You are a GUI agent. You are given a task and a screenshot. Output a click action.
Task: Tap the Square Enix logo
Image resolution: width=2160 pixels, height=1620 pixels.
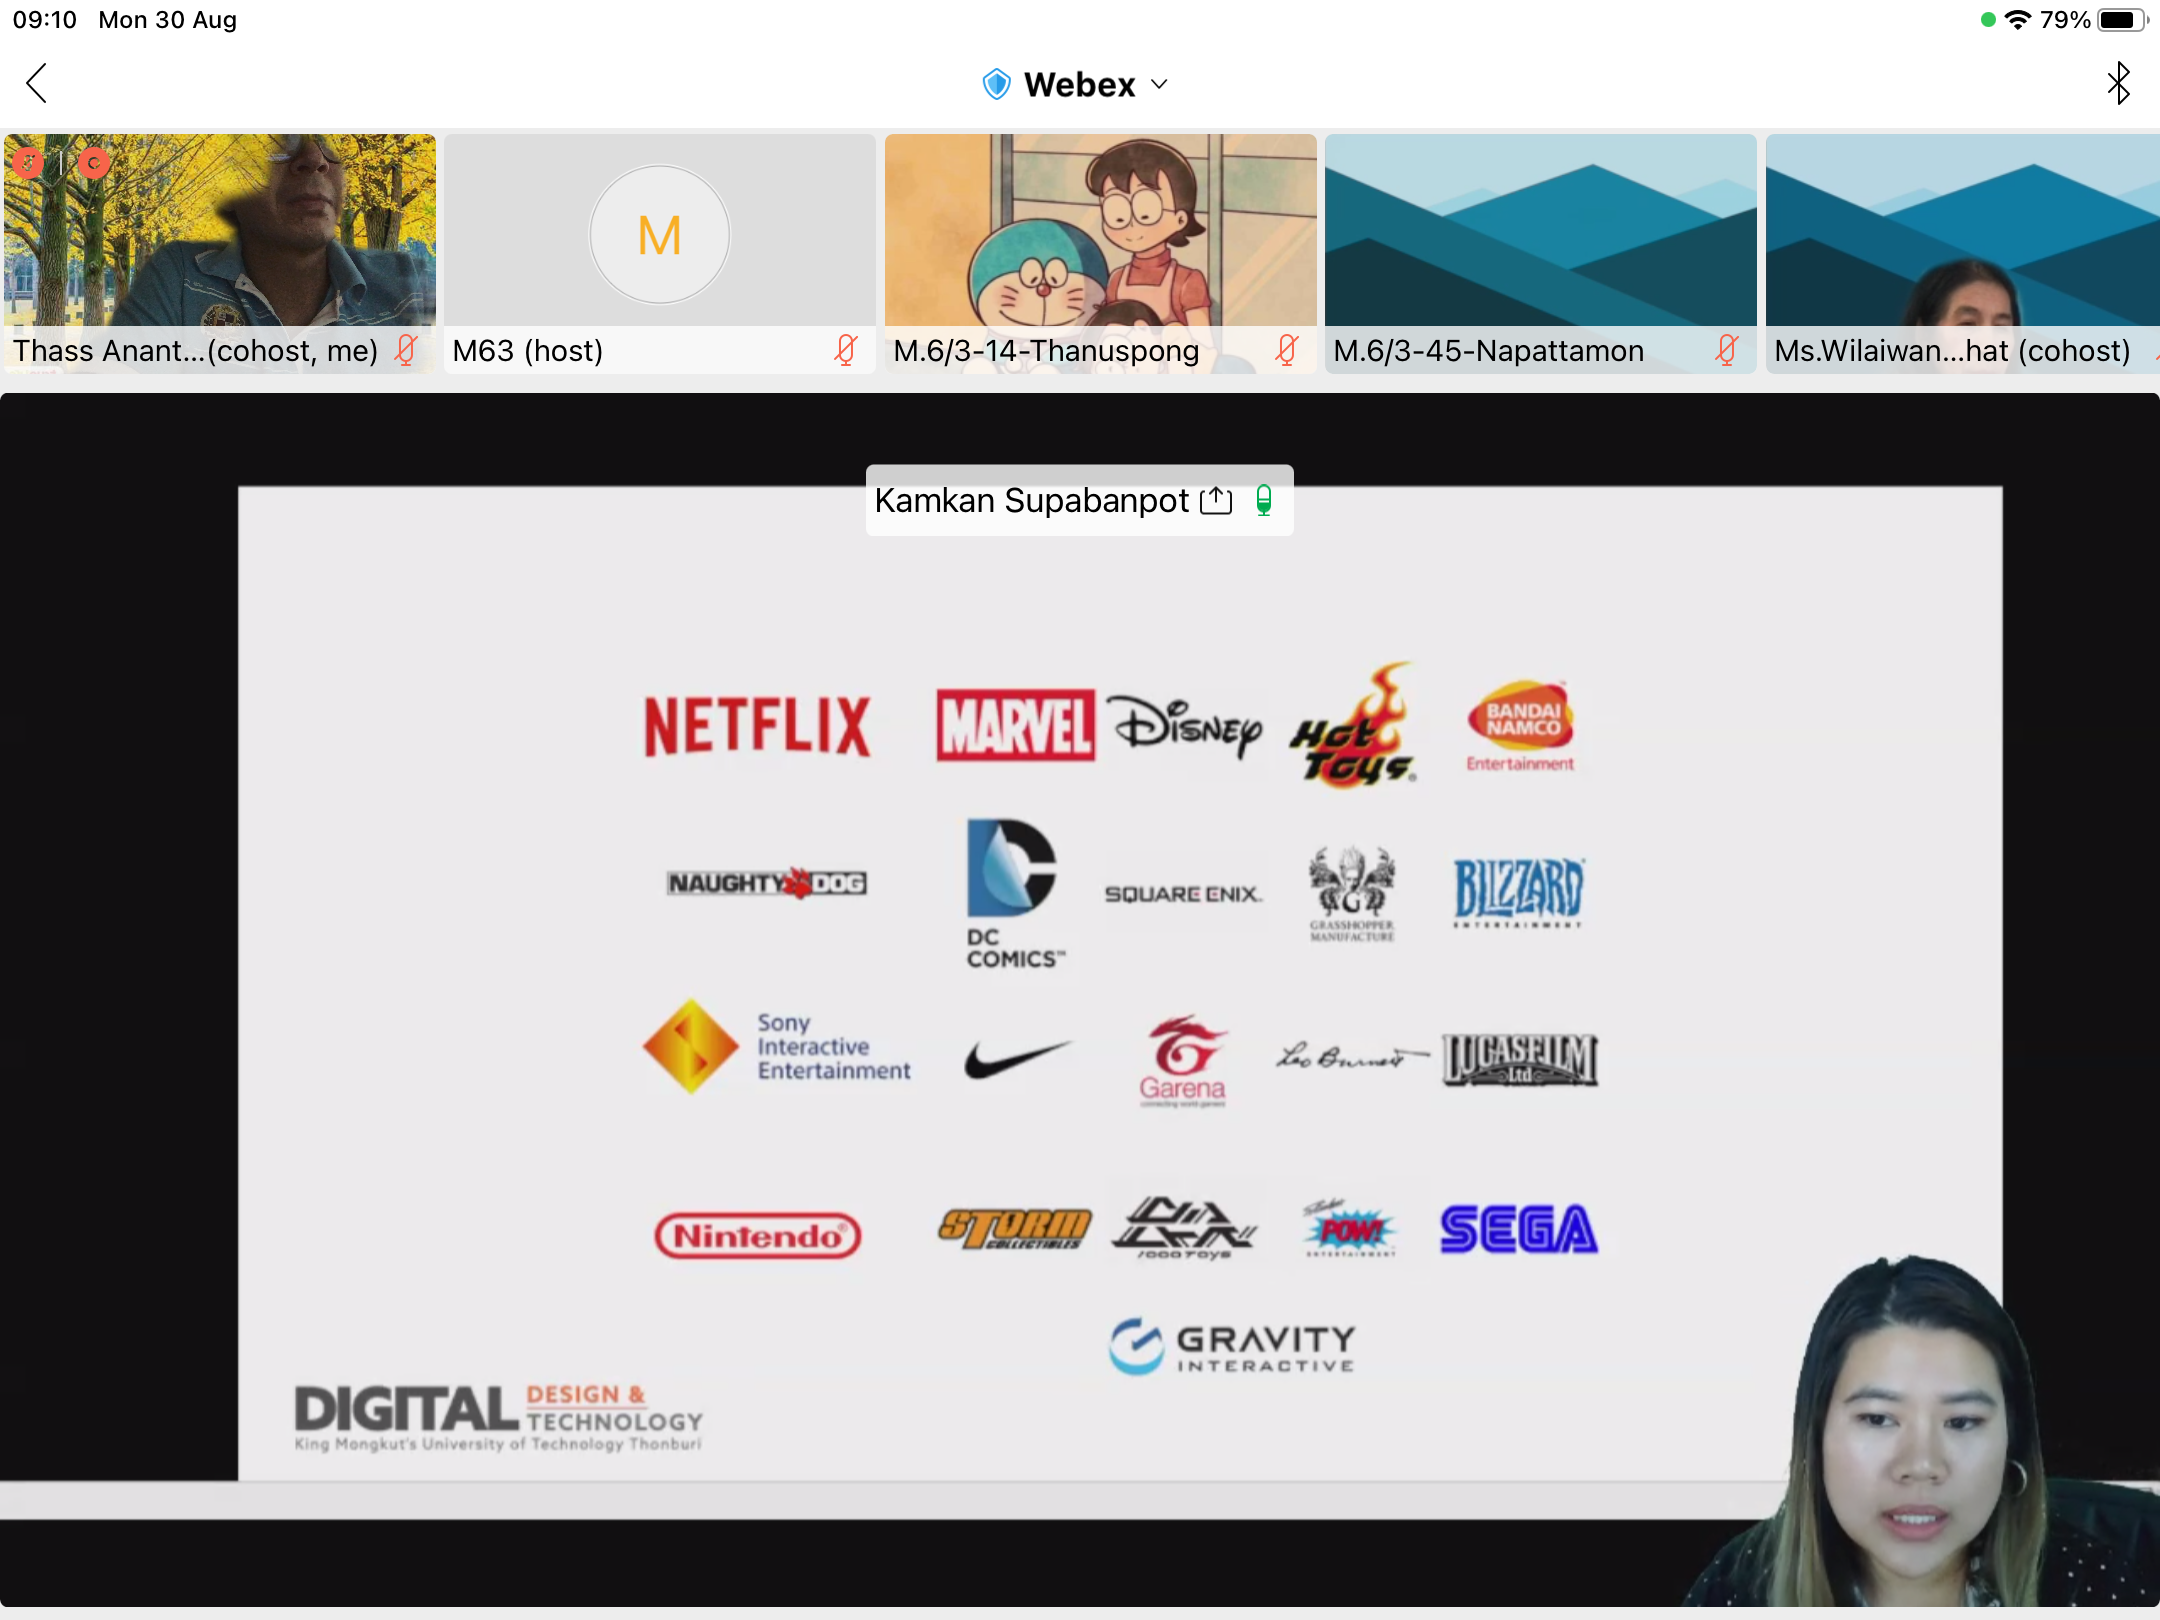[x=1183, y=893]
